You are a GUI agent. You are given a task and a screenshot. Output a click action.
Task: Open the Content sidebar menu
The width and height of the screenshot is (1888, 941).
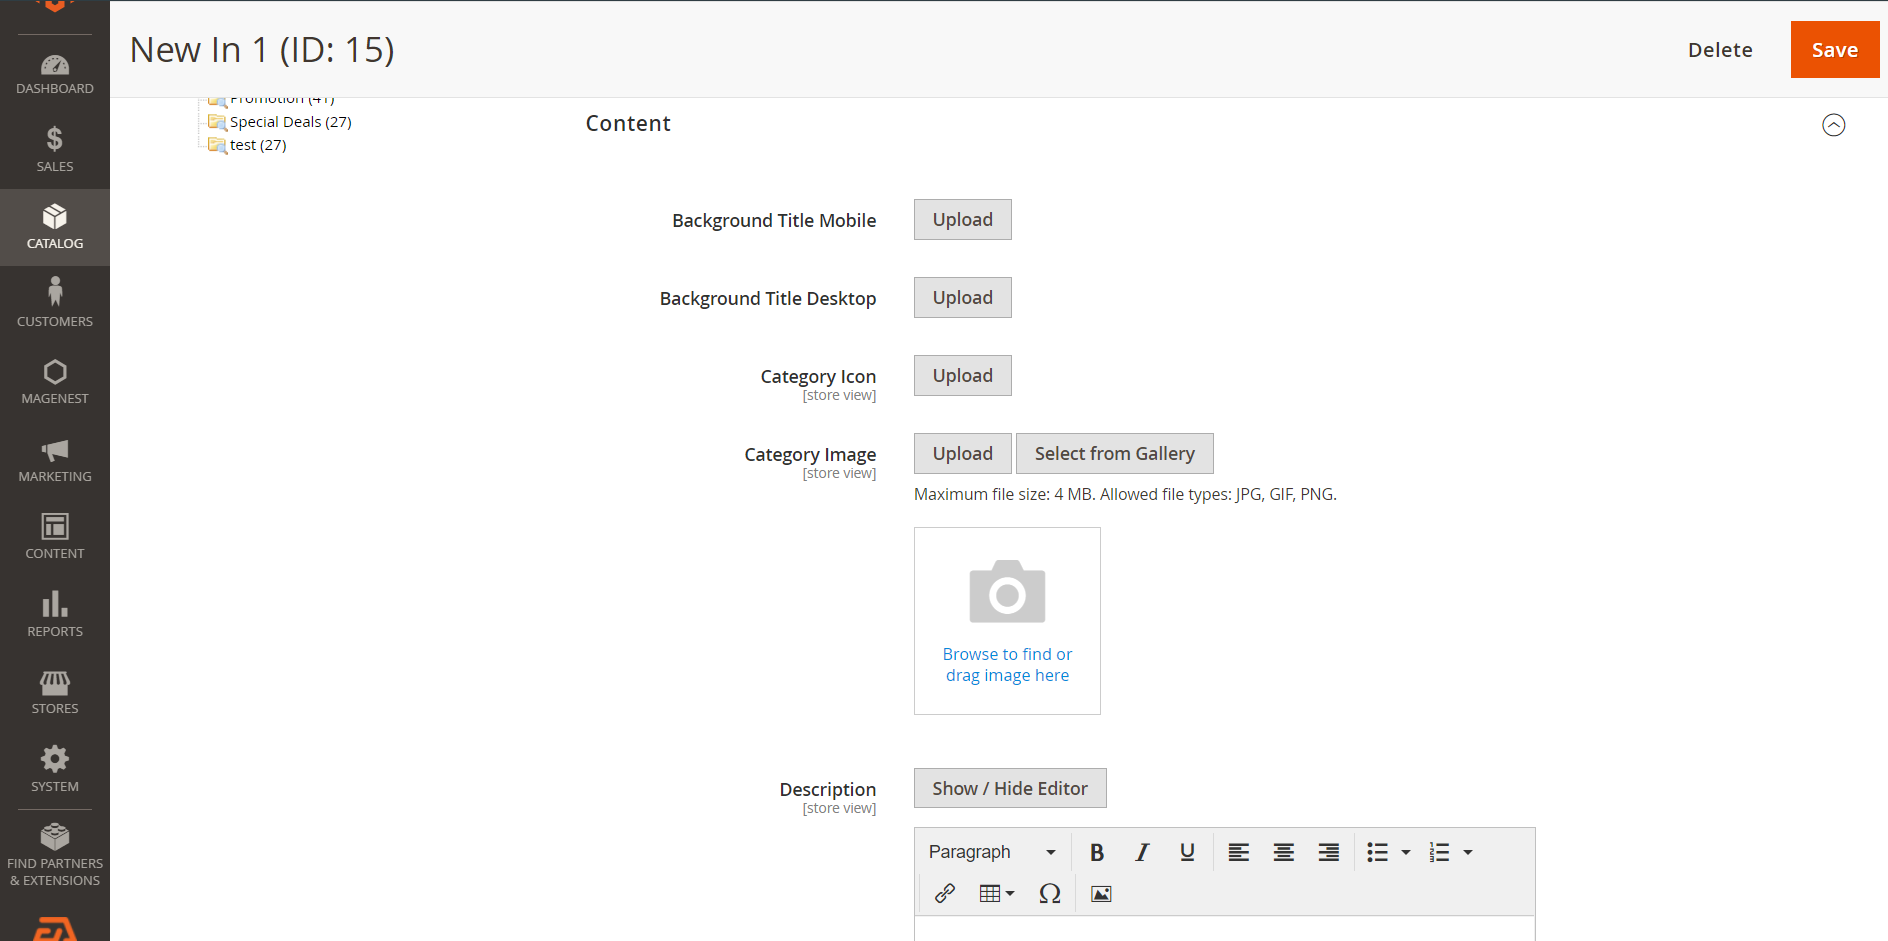[55, 537]
